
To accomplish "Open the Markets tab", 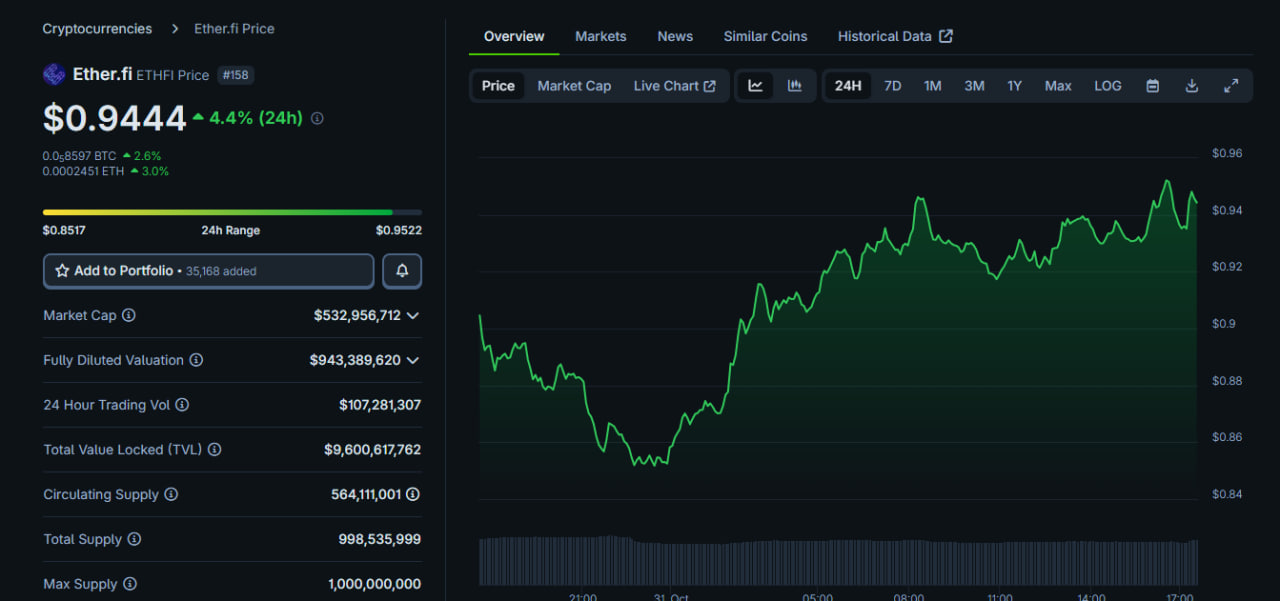I will coord(600,36).
